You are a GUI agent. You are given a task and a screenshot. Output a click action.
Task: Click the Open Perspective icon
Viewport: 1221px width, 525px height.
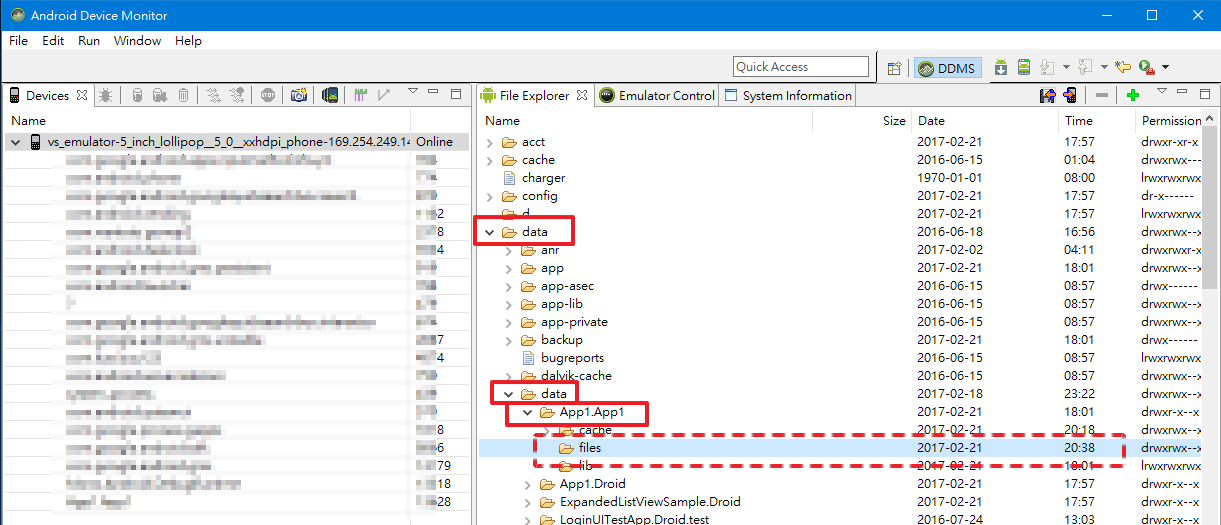point(895,67)
